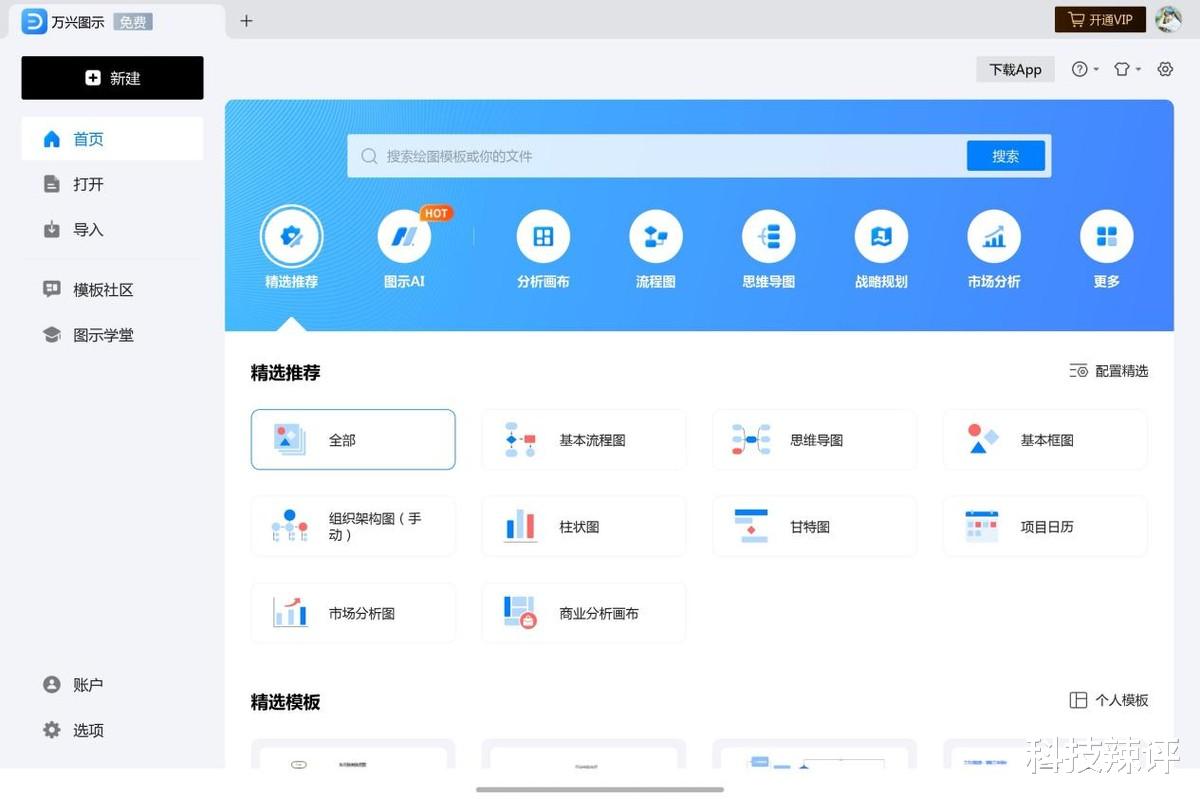Image resolution: width=1200 pixels, height=799 pixels.
Task: Click the 精选推荐 category icon
Action: [x=291, y=237]
